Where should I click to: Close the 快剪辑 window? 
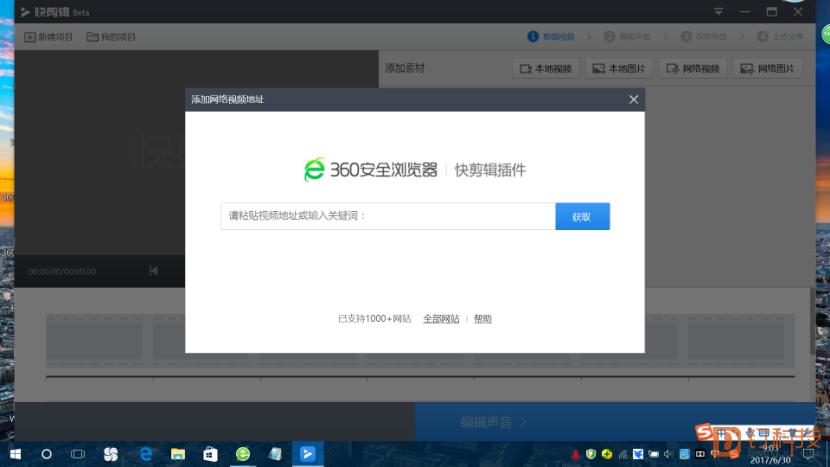pos(798,12)
